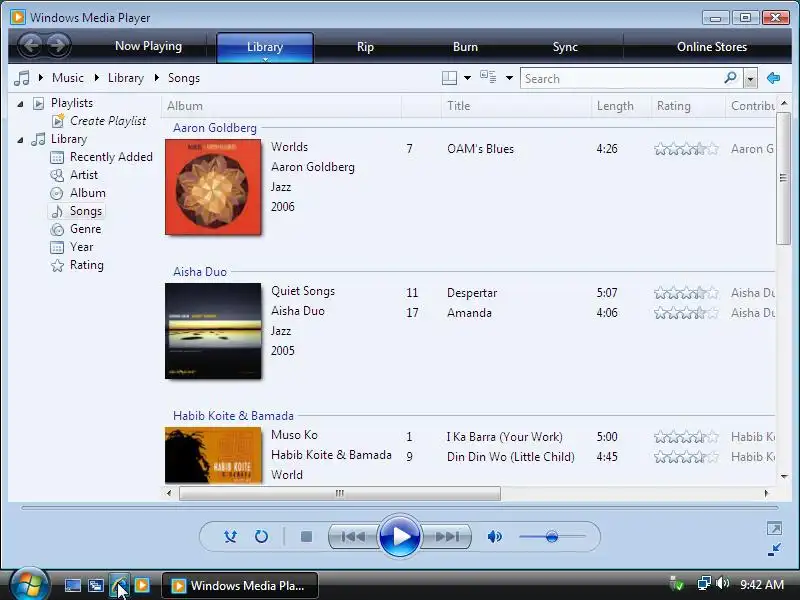Click the Quiet Songs album cover

pos(213,331)
